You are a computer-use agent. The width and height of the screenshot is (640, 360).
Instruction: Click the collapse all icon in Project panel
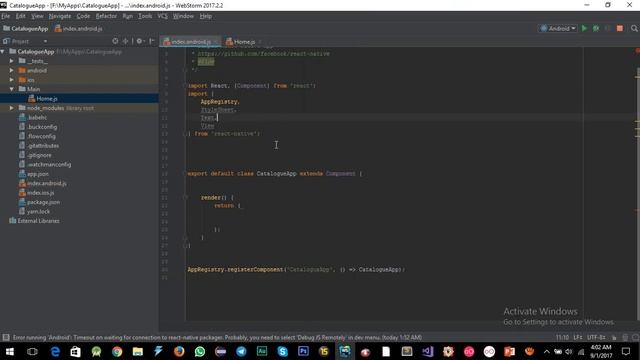125,41
